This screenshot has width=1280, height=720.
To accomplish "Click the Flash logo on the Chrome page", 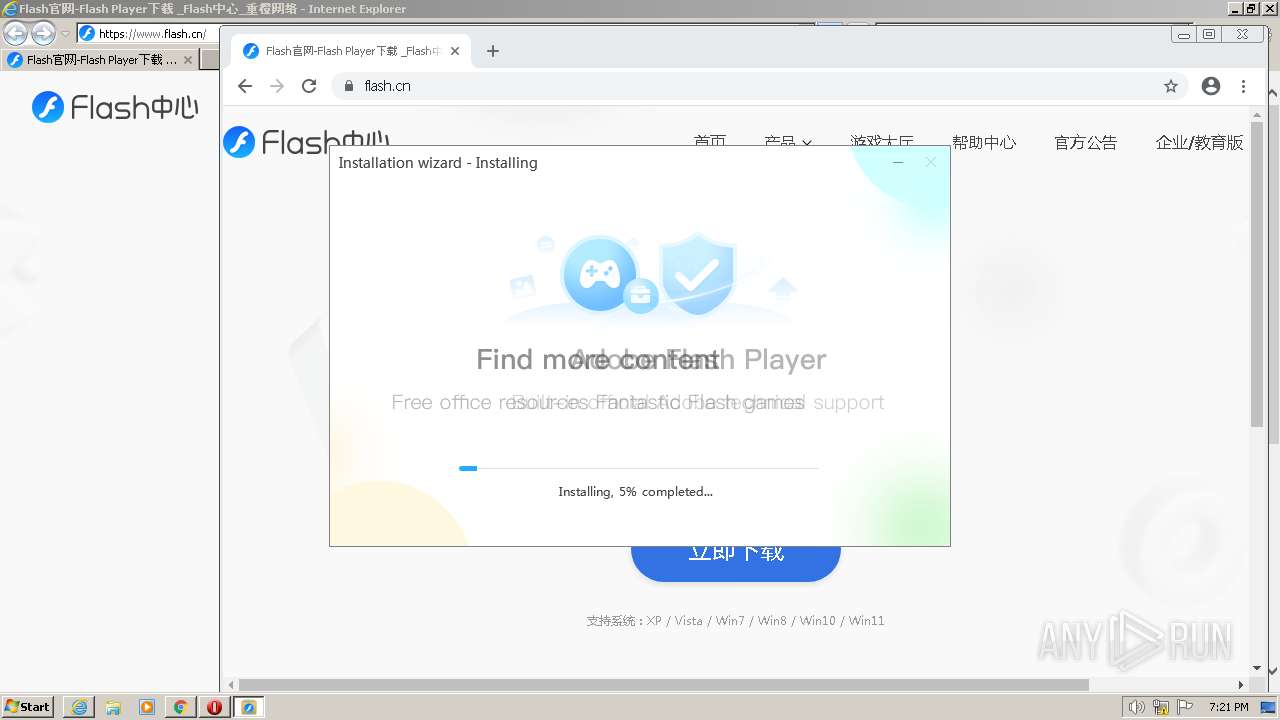I will tap(306, 142).
